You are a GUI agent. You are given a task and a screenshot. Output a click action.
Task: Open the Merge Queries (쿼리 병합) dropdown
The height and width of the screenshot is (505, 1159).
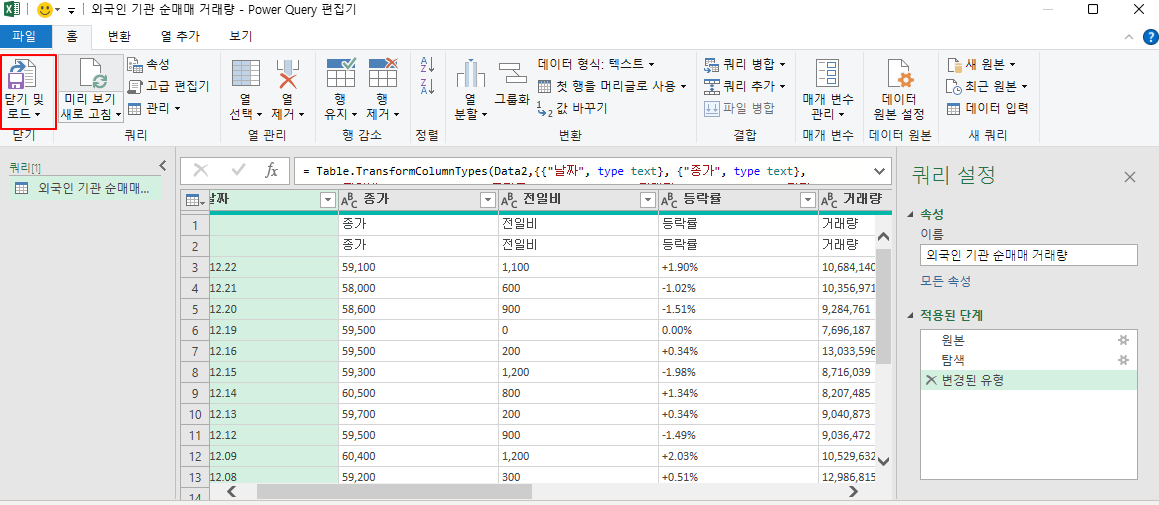745,64
